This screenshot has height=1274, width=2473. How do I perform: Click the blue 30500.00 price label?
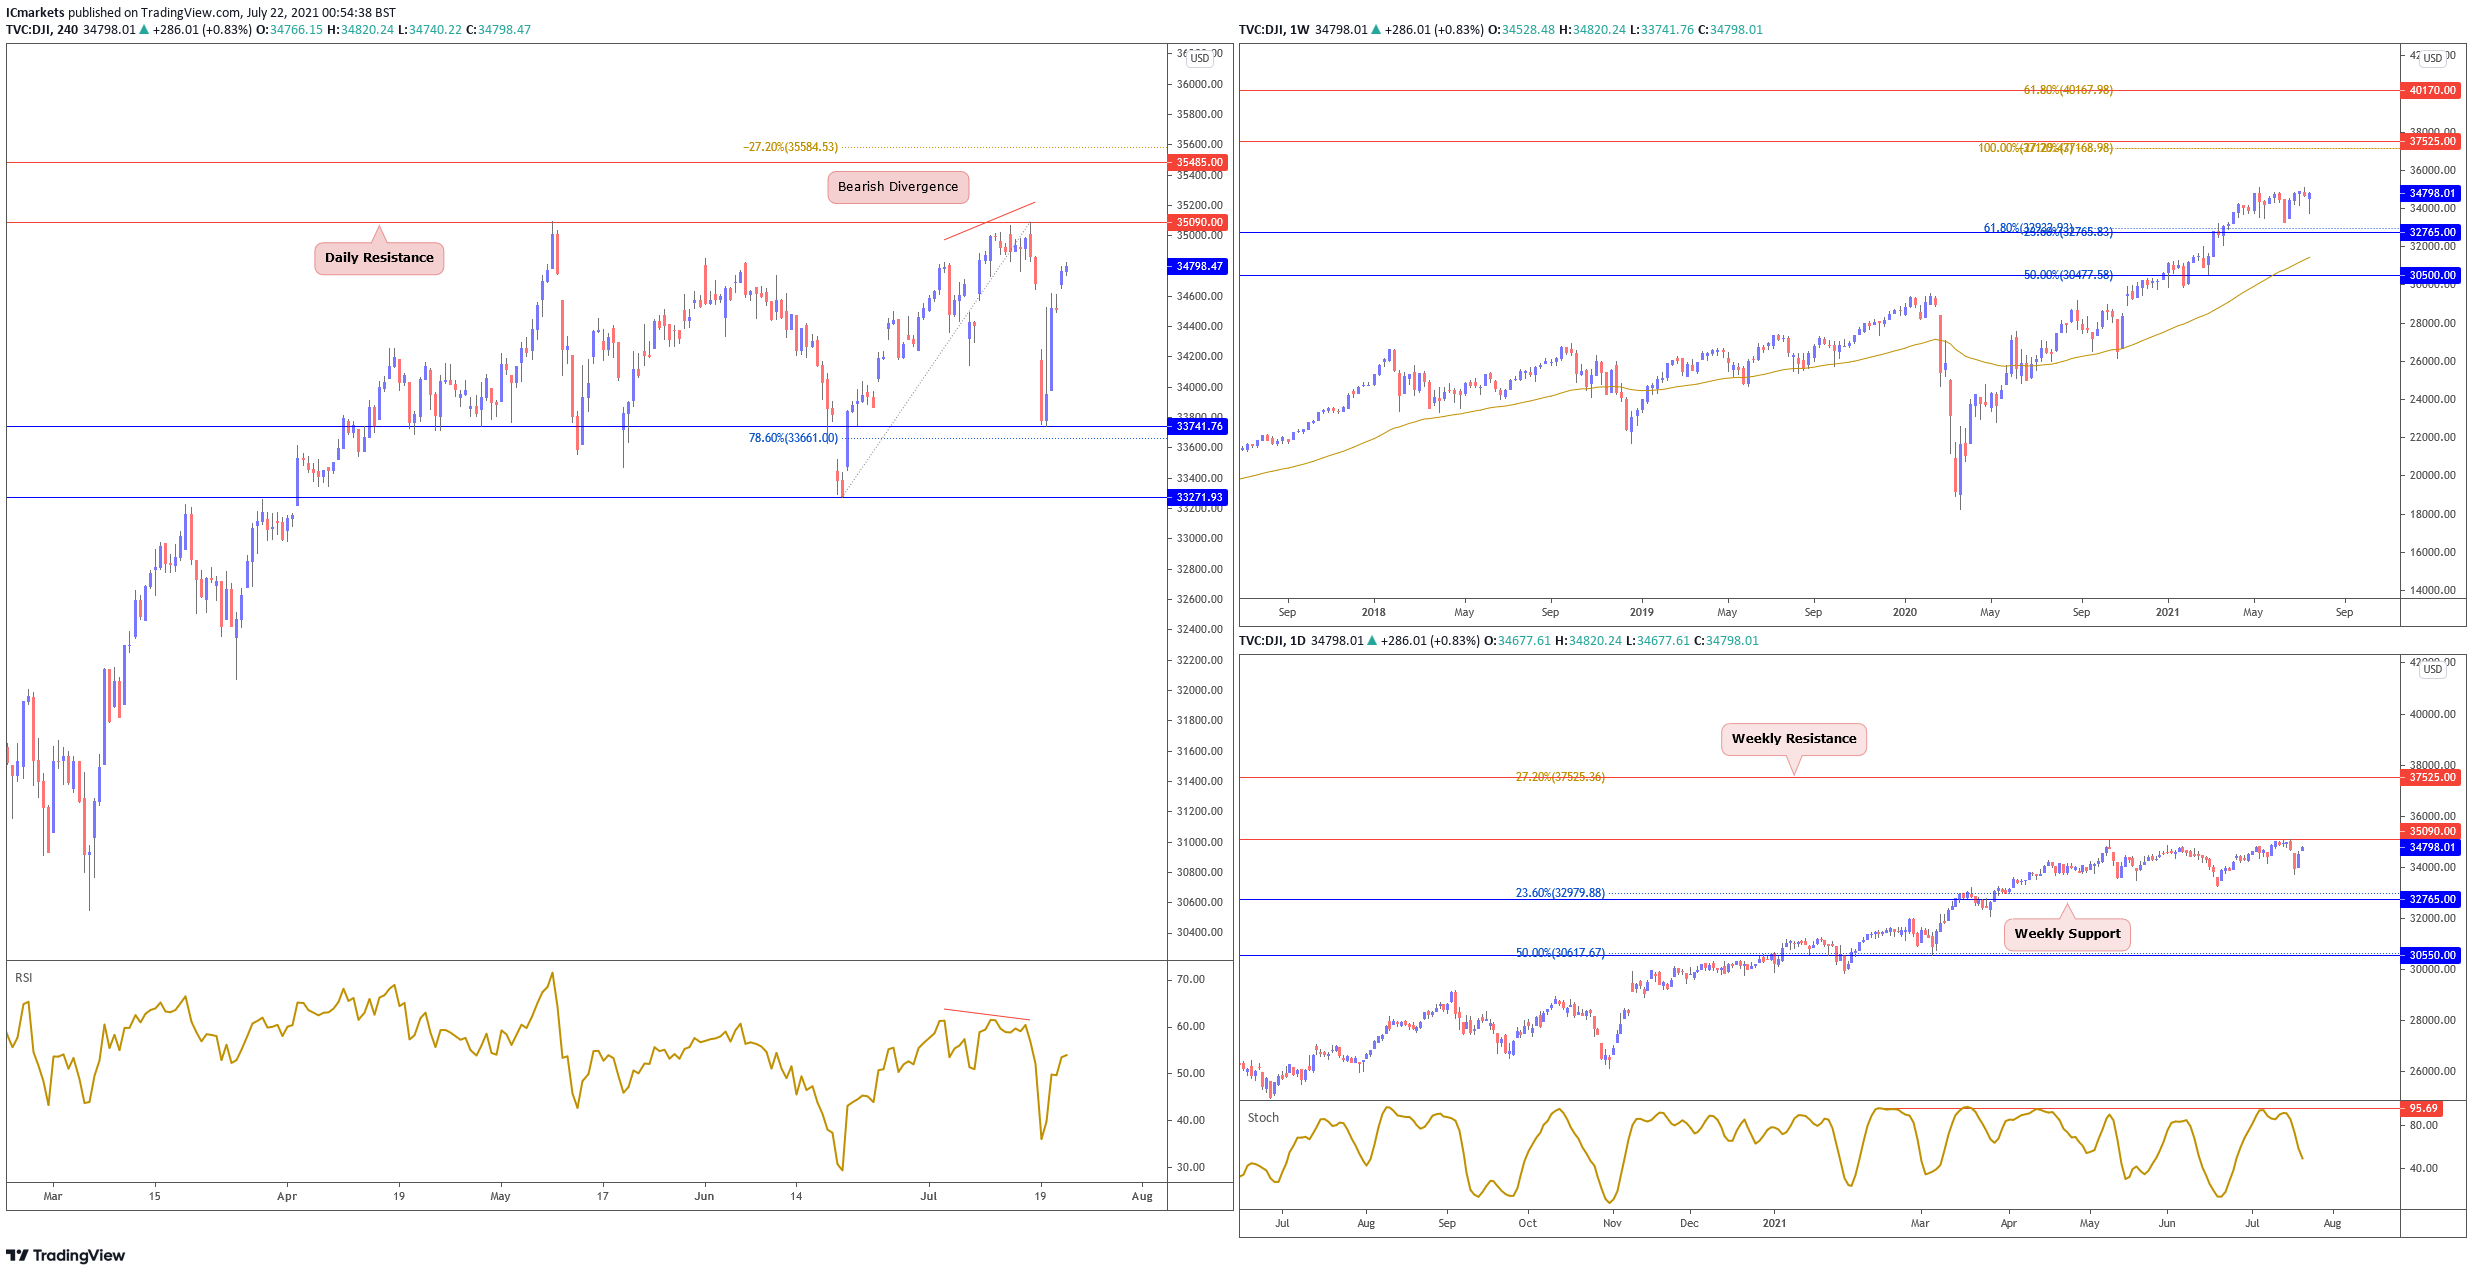pos(2431,275)
